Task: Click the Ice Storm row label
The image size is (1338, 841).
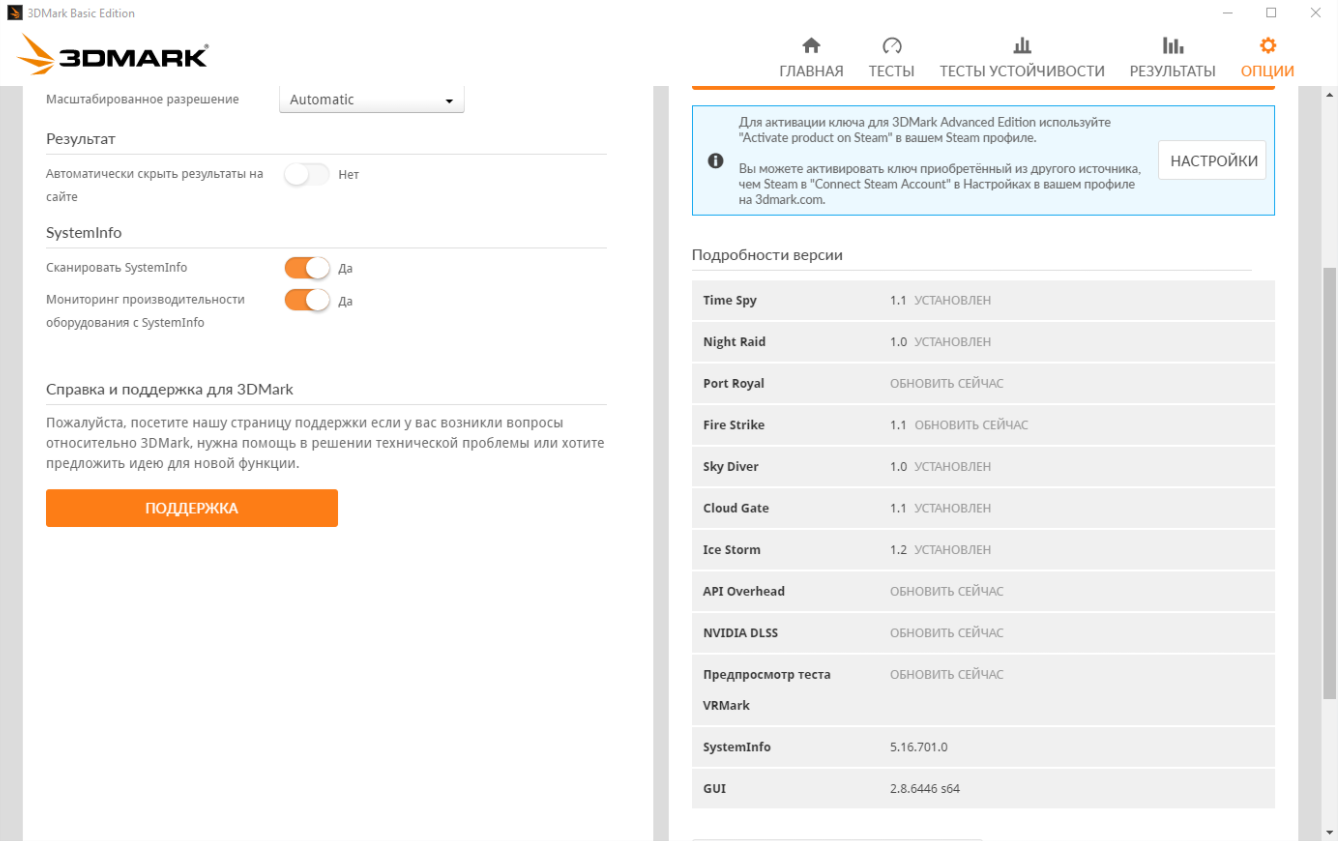Action: point(732,550)
